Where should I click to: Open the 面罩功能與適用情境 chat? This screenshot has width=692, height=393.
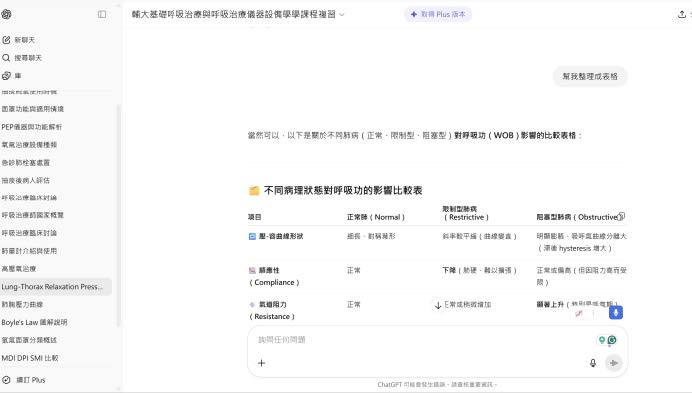pyautogui.click(x=33, y=109)
